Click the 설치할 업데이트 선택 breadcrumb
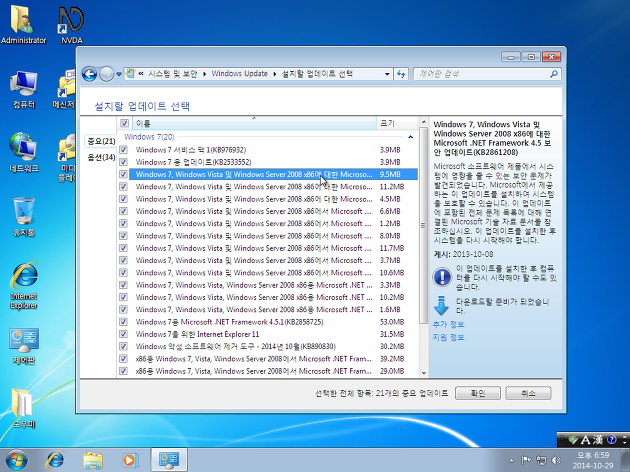The width and height of the screenshot is (630, 472). (x=317, y=74)
